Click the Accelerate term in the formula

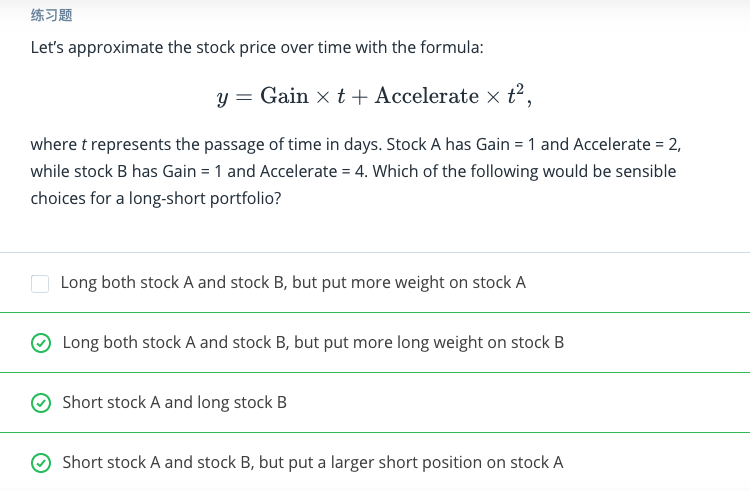point(427,96)
